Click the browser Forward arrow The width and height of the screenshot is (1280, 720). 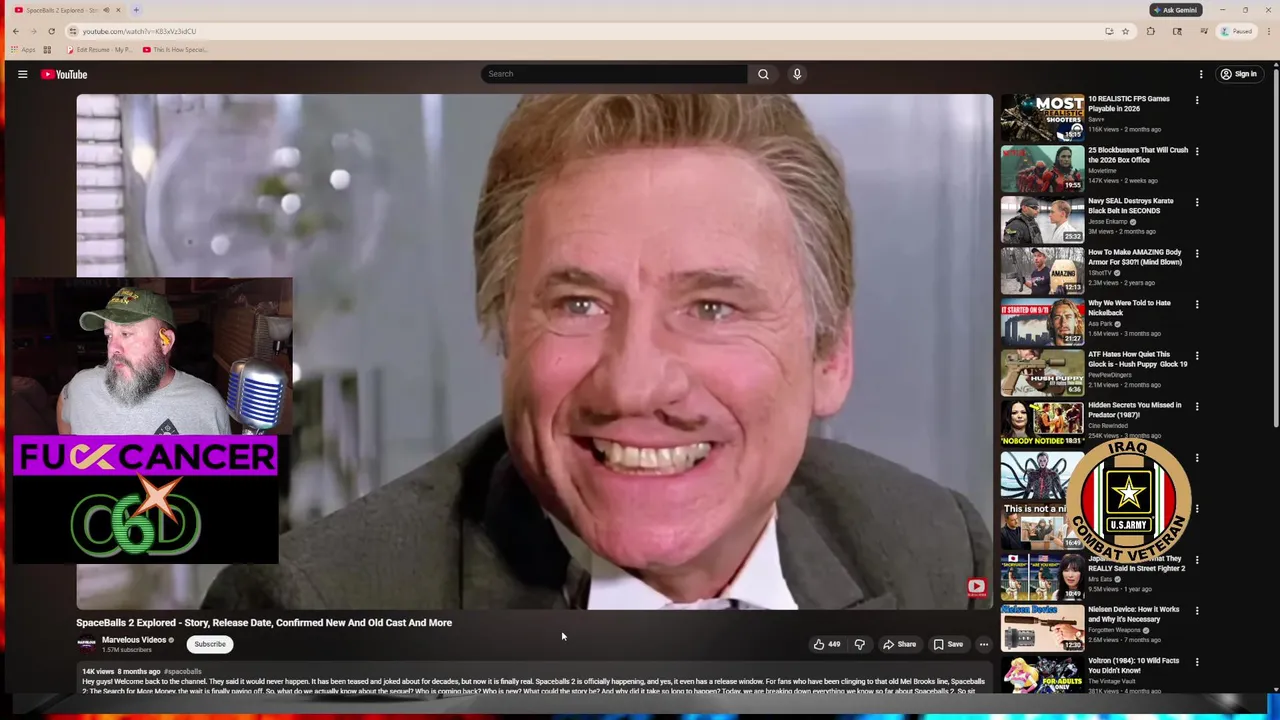33,31
